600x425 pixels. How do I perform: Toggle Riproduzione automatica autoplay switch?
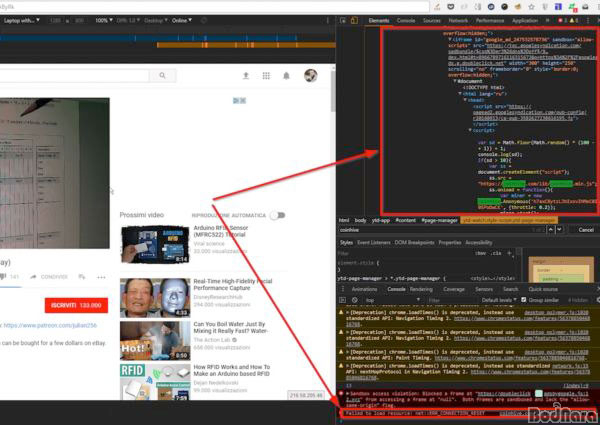click(x=277, y=215)
